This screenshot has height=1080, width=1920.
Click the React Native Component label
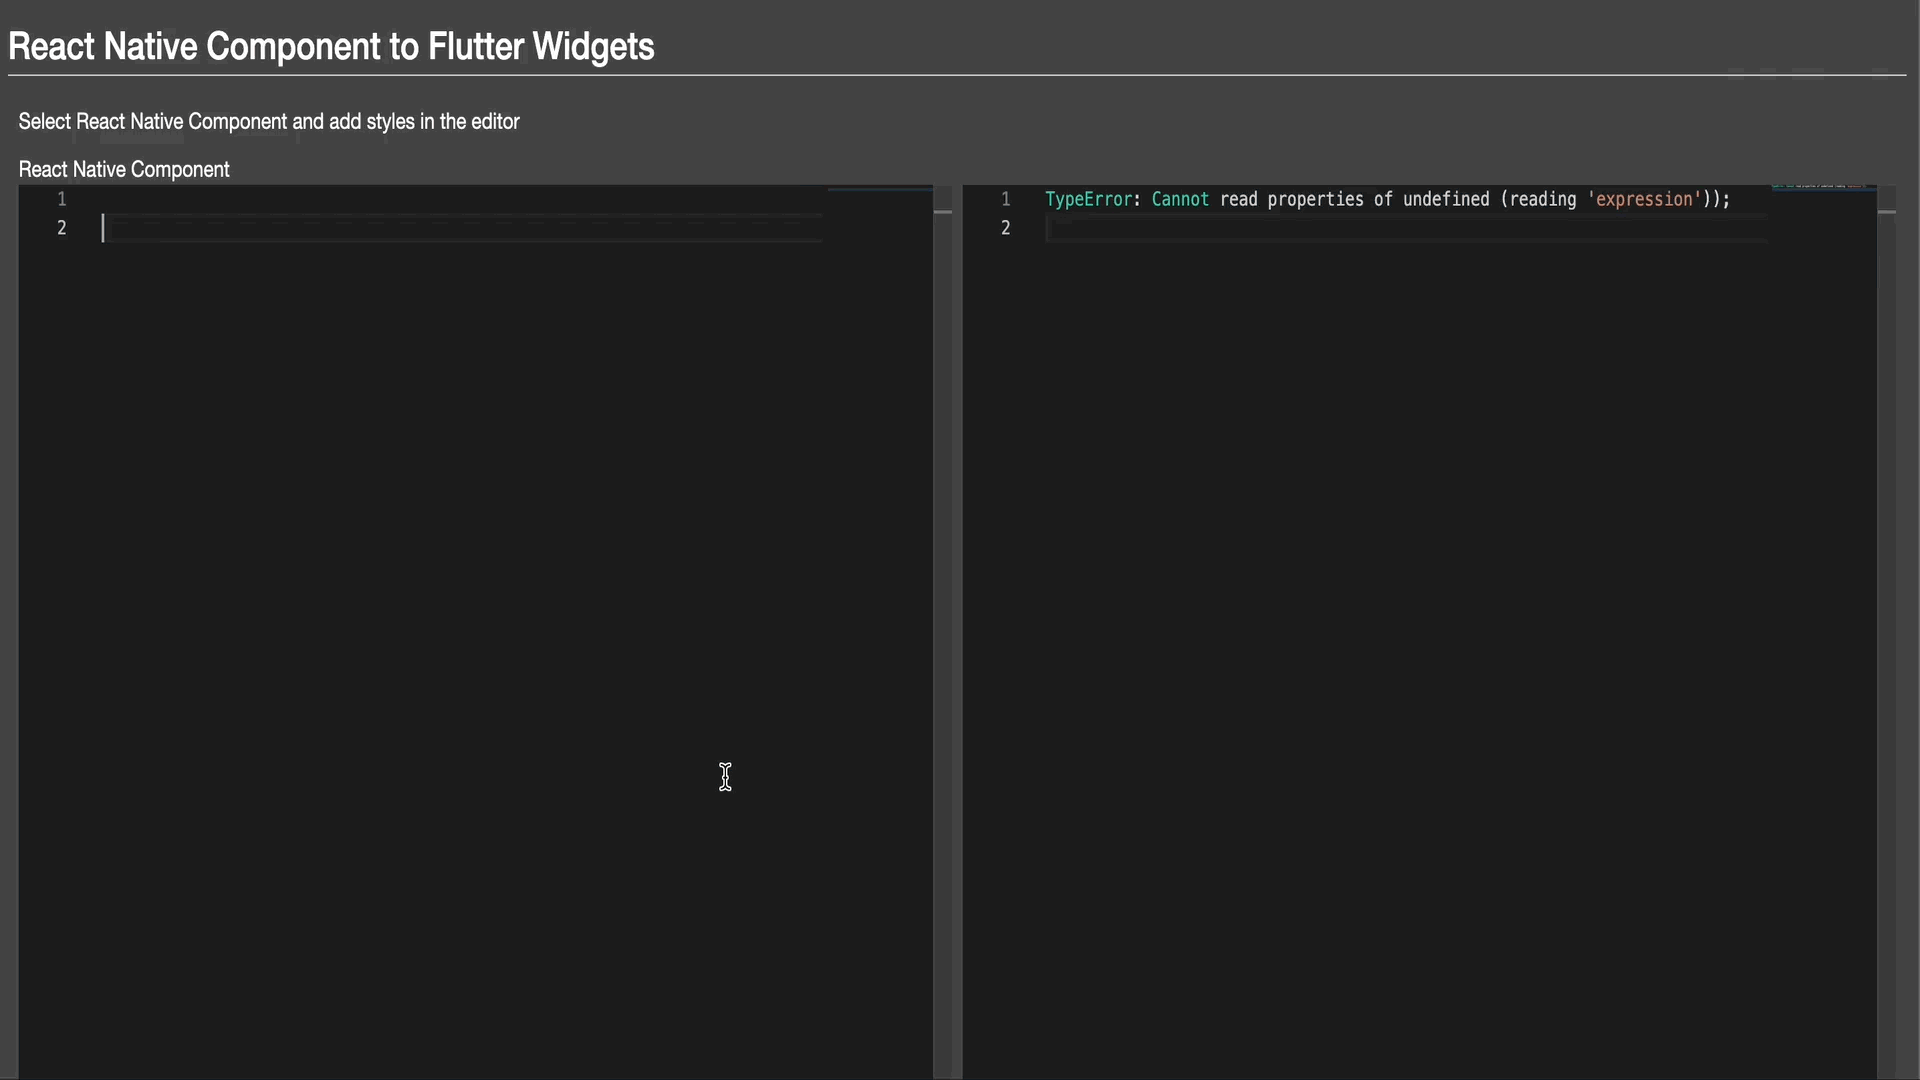pos(124,169)
